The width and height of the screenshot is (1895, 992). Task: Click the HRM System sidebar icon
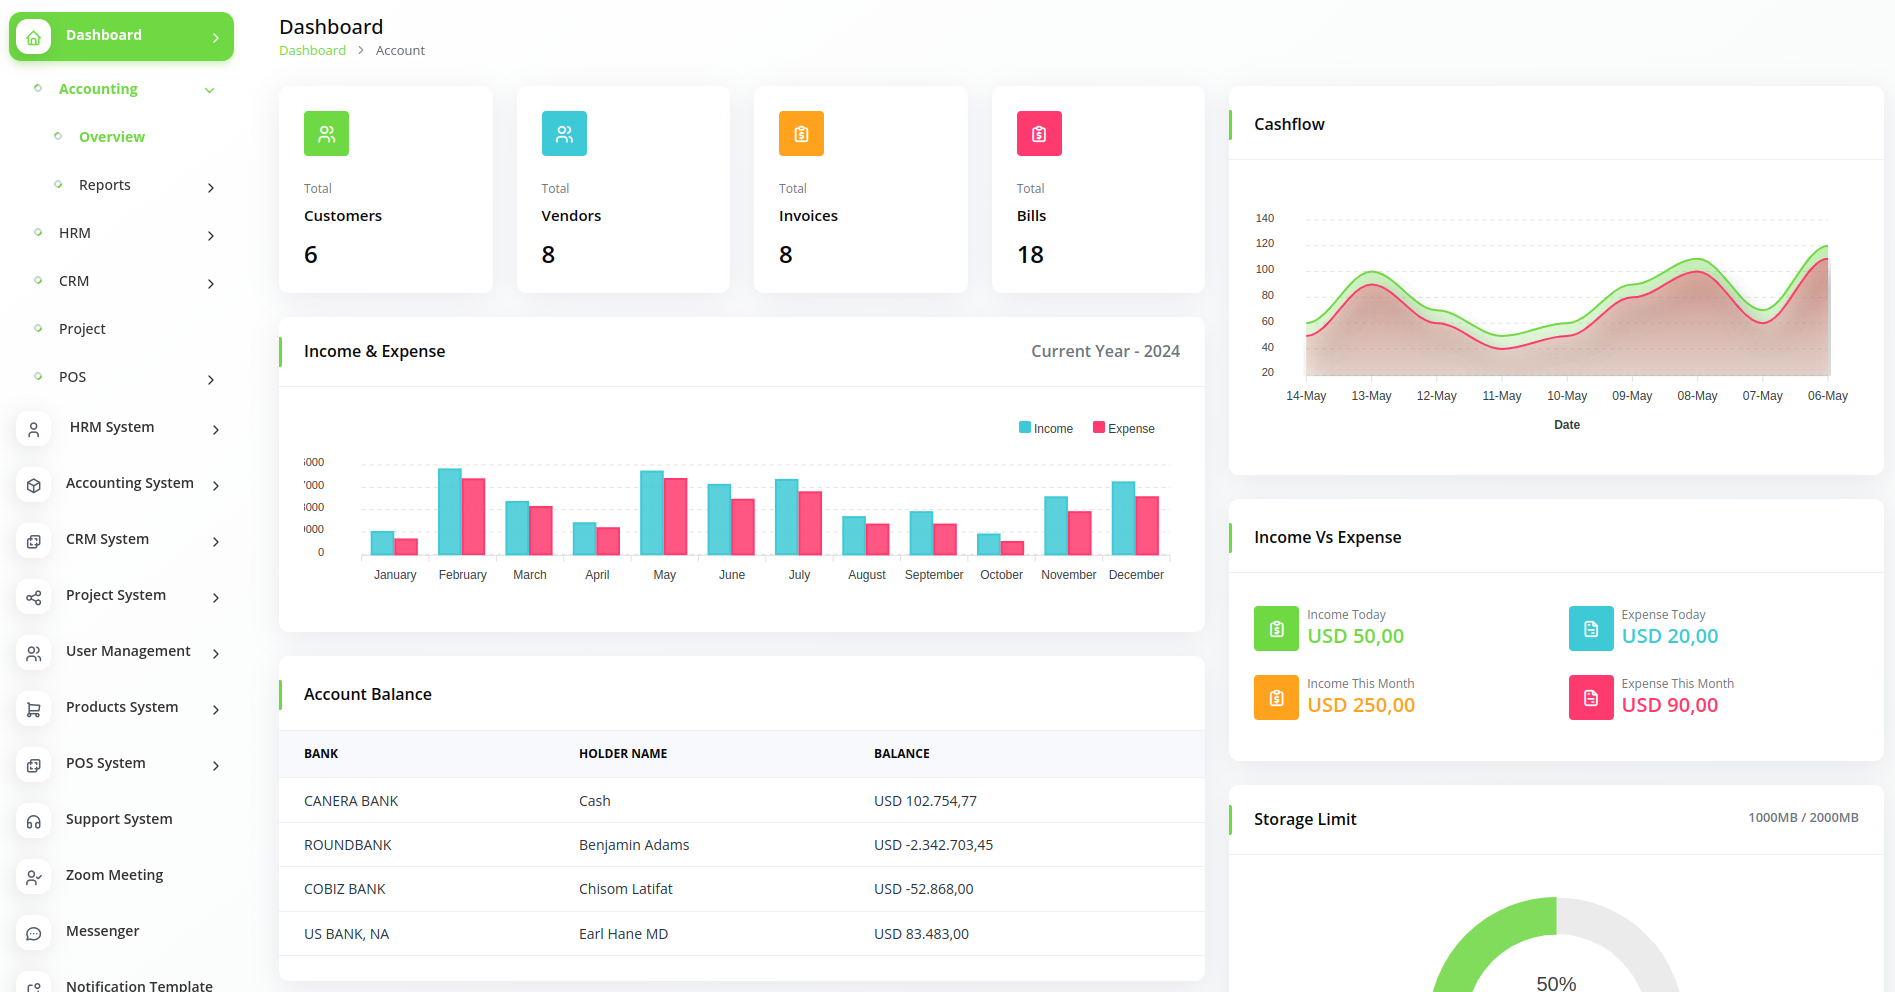pos(34,429)
